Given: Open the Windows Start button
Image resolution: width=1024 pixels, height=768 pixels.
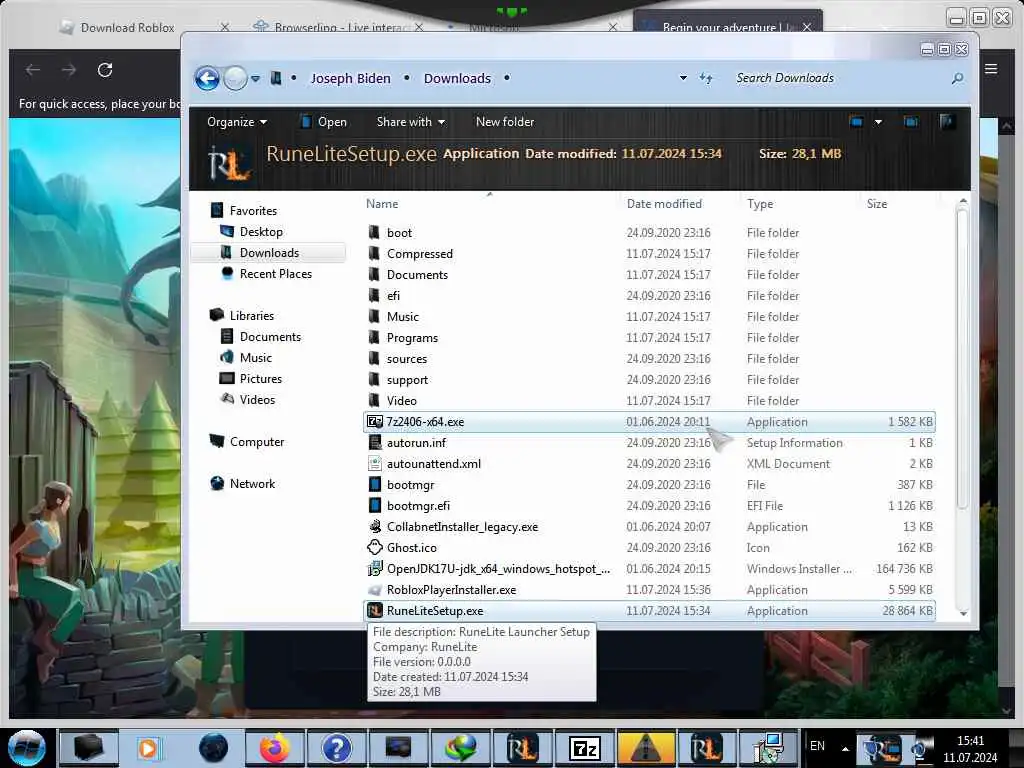Looking at the screenshot, I should (27, 748).
